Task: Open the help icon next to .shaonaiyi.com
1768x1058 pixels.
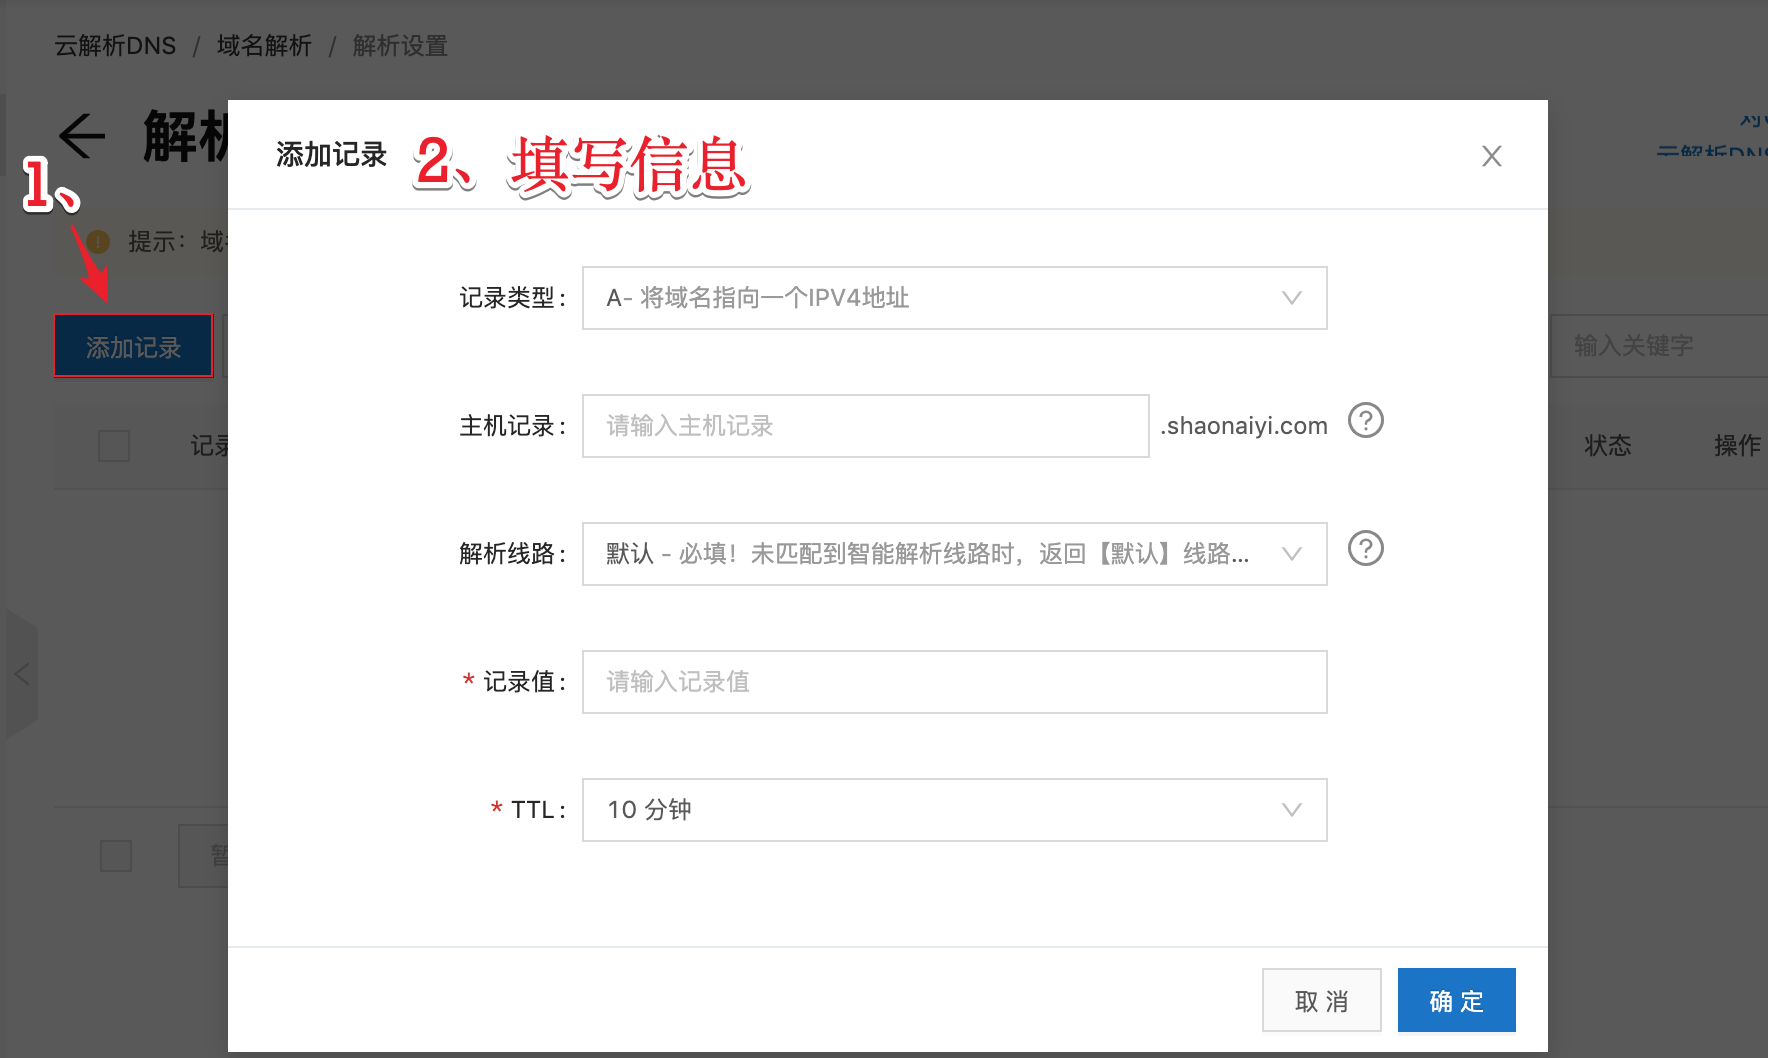Action: tap(1366, 422)
